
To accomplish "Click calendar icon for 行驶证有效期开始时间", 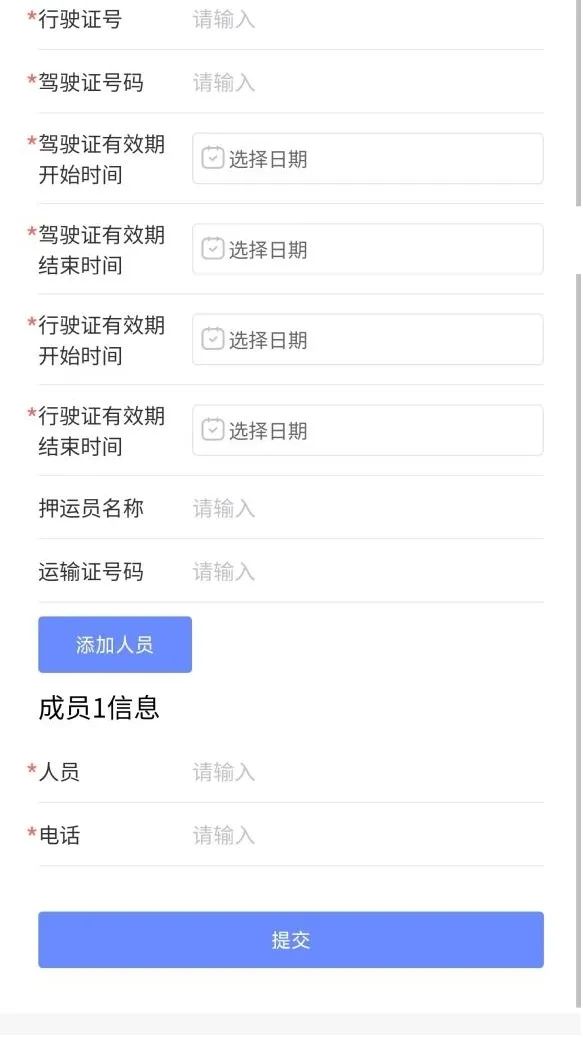I will (x=212, y=339).
